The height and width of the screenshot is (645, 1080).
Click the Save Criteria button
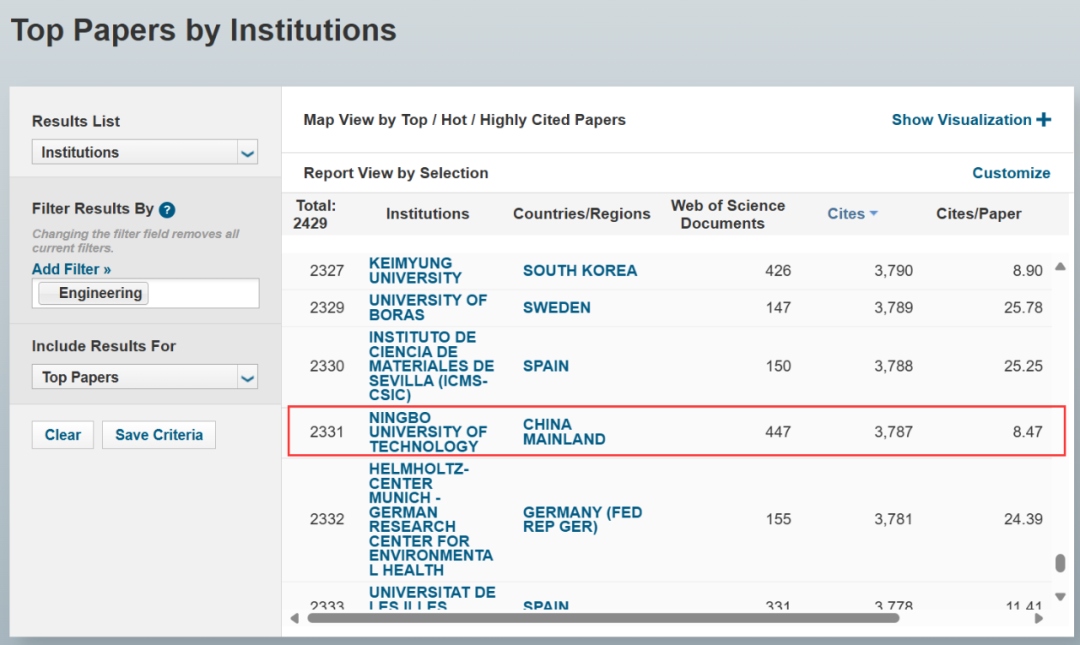click(x=159, y=435)
